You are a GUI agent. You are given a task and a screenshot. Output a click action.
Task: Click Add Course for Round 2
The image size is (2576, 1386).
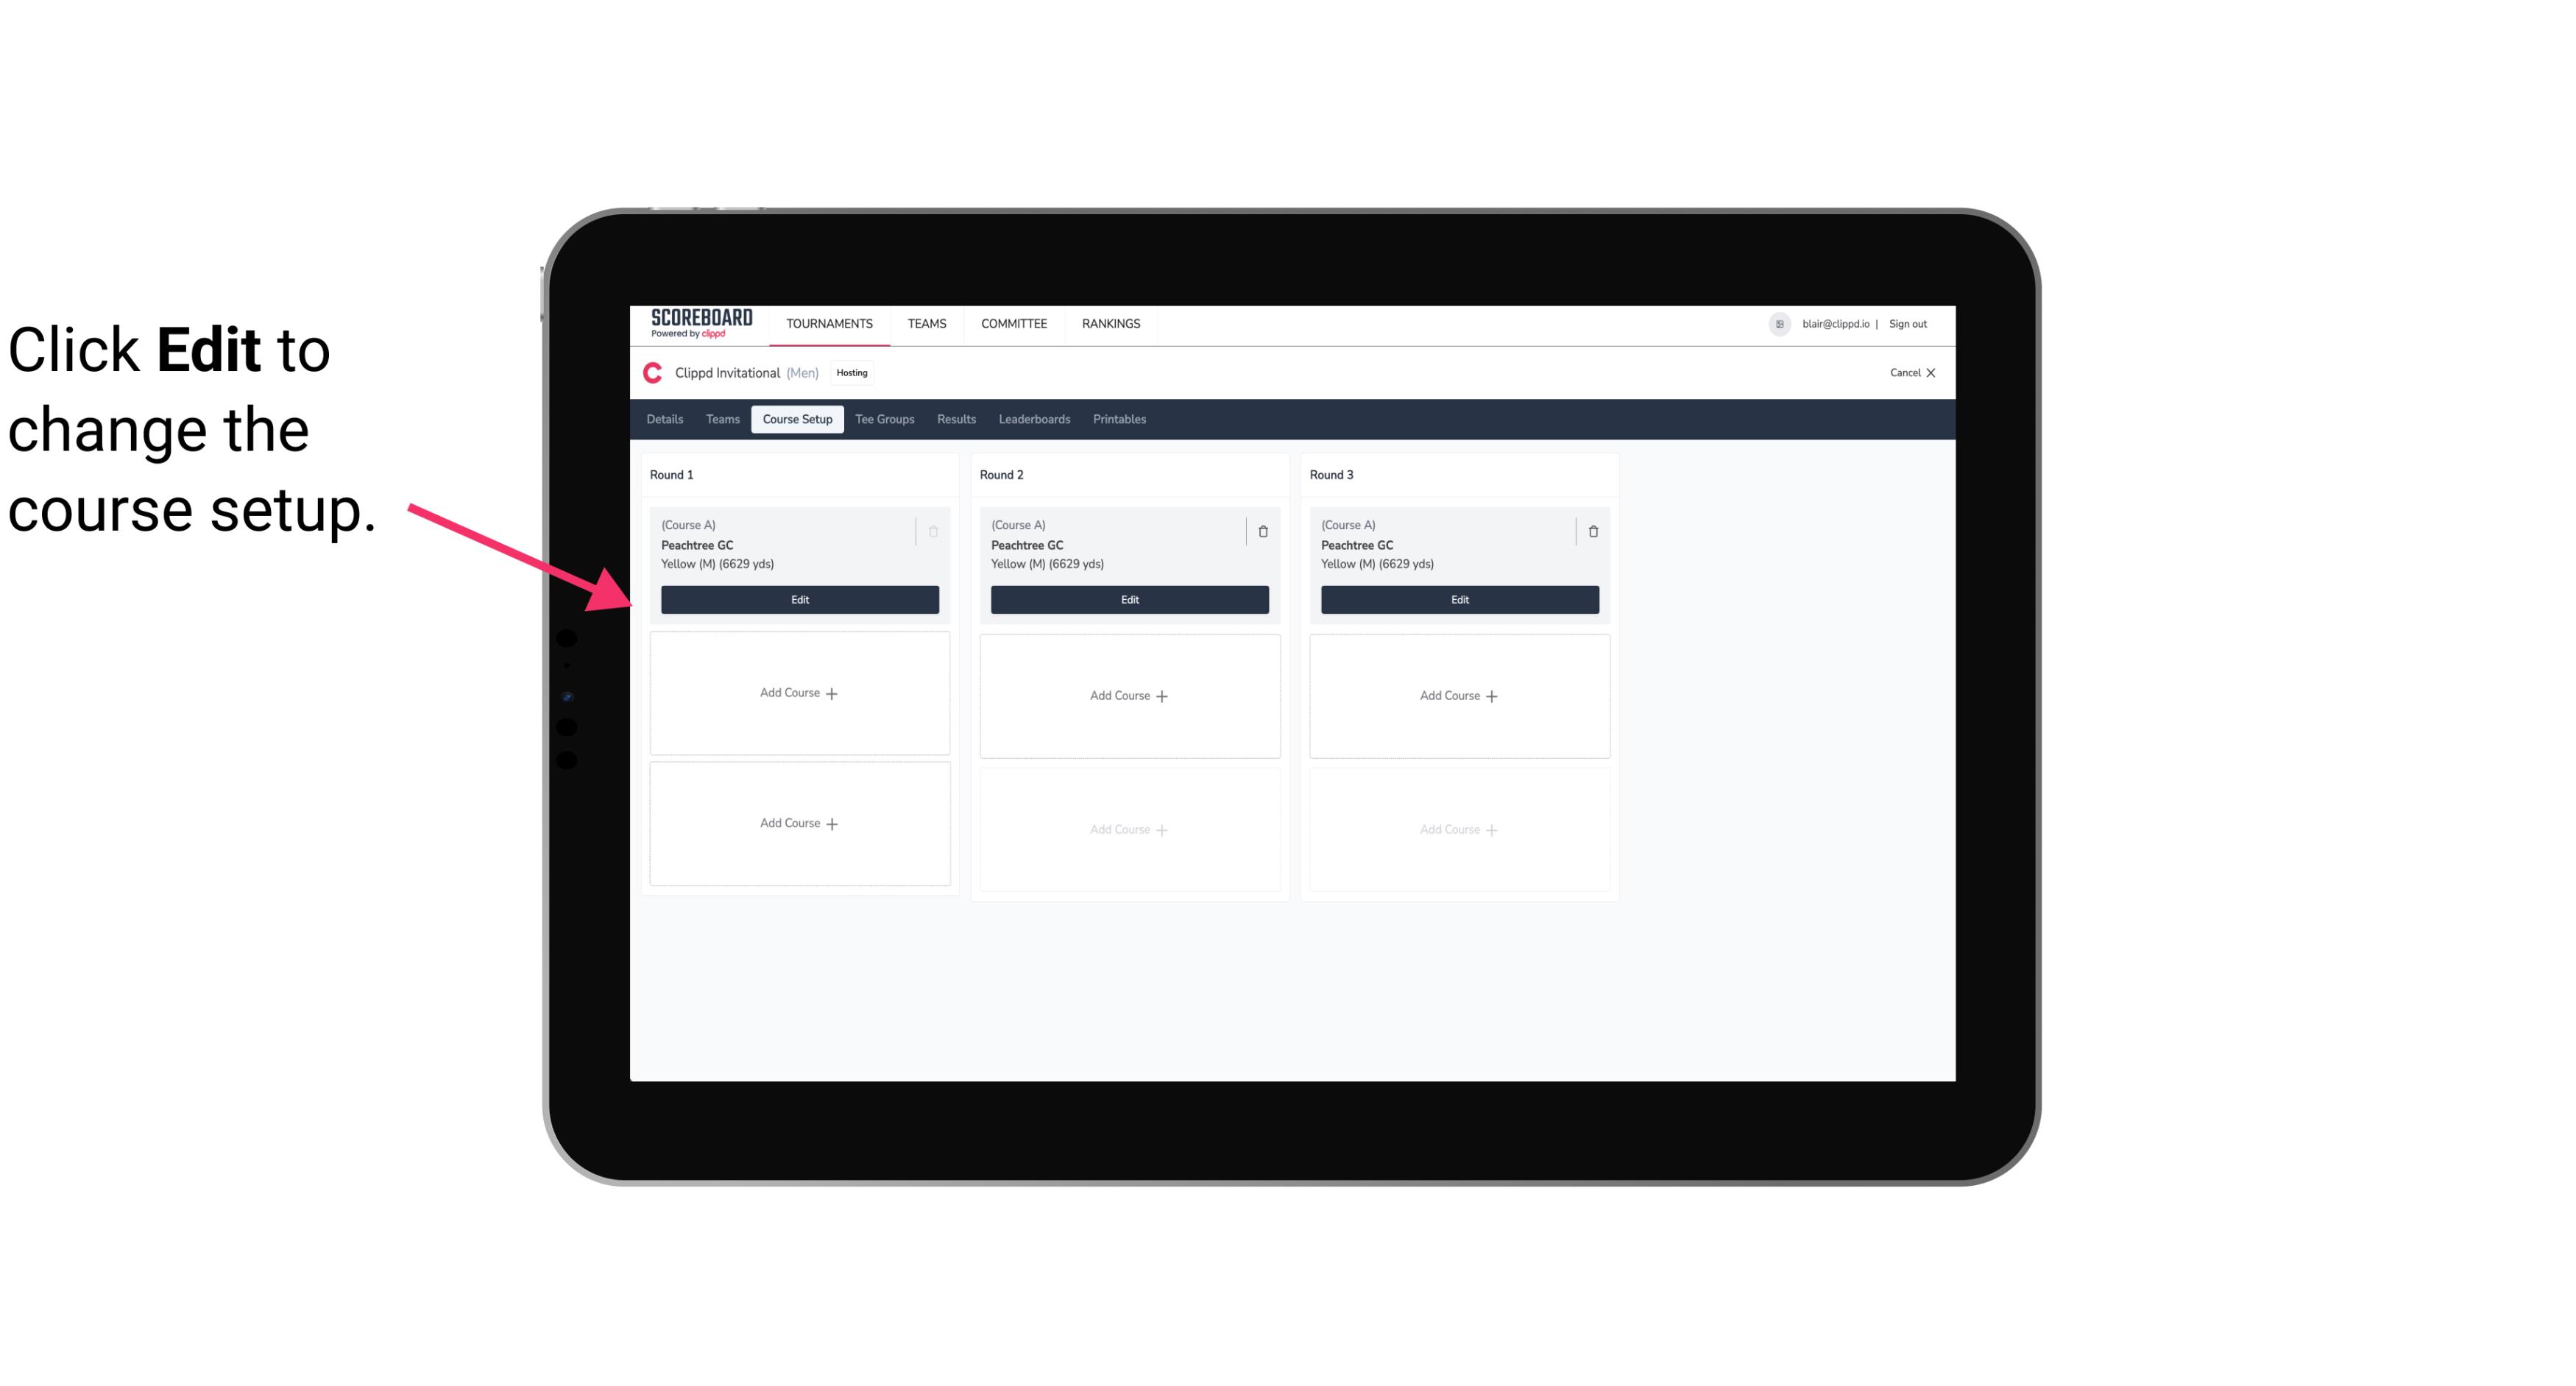point(1129,695)
